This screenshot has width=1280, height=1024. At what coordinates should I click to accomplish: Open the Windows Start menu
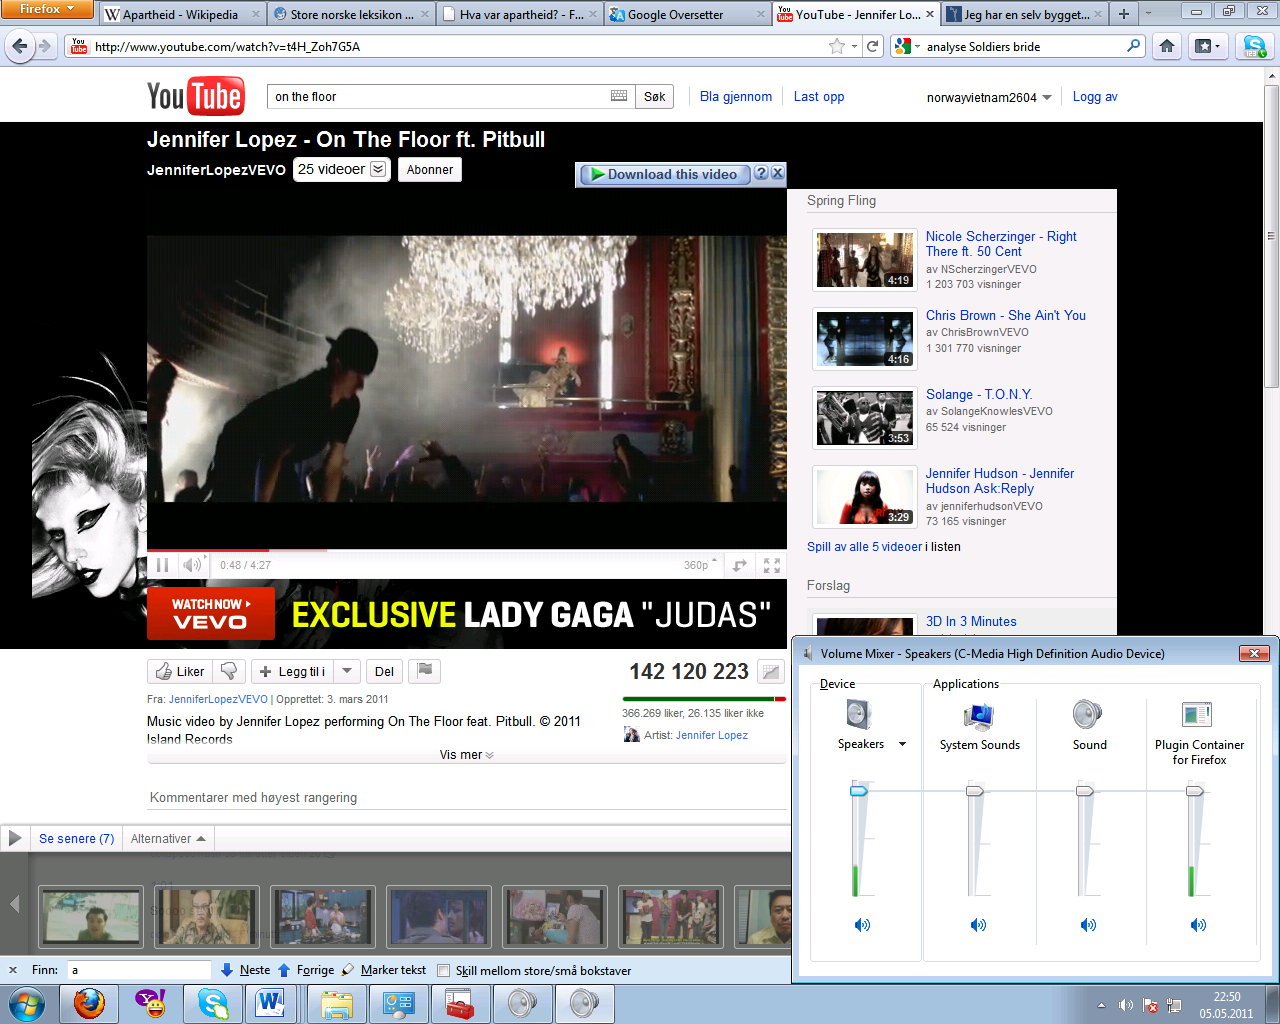pyautogui.click(x=27, y=1003)
